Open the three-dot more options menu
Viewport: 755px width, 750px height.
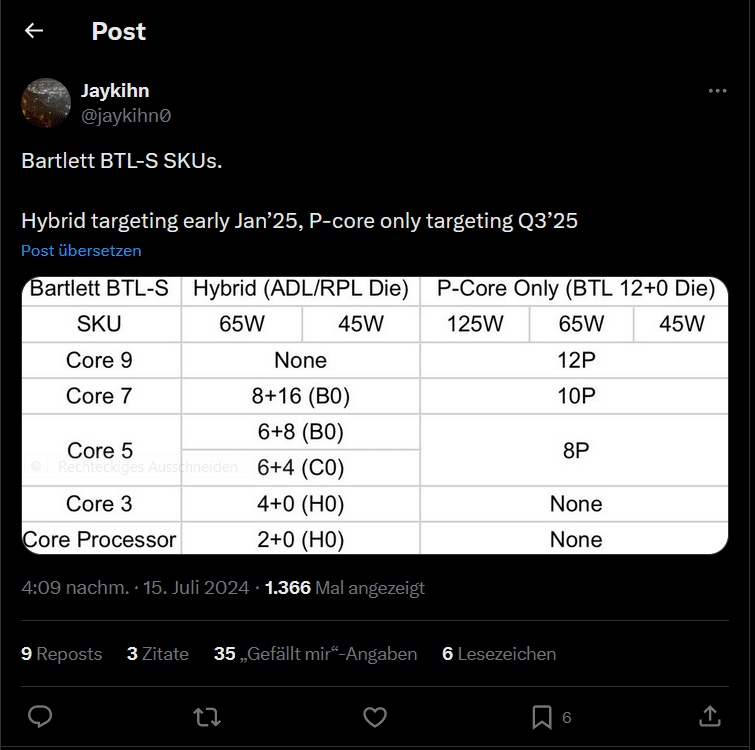coord(717,91)
